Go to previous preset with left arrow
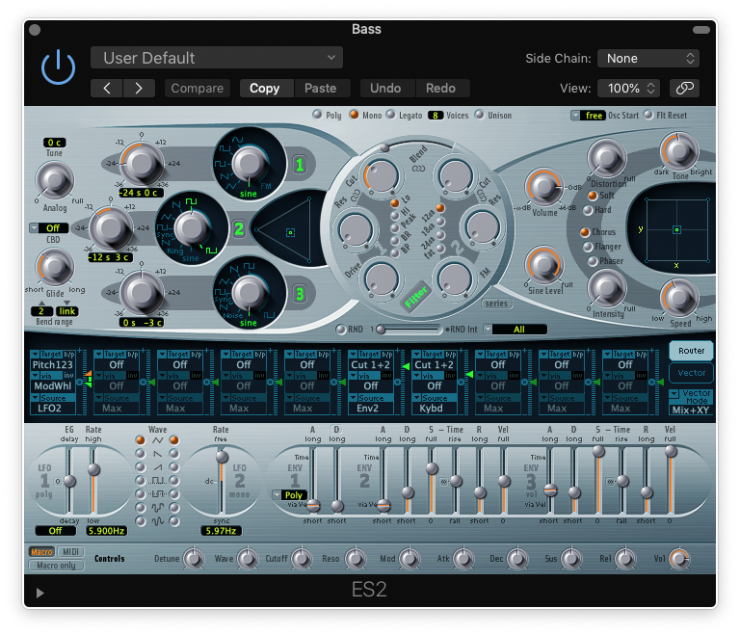Image resolution: width=740 pixels, height=635 pixels. tap(107, 88)
